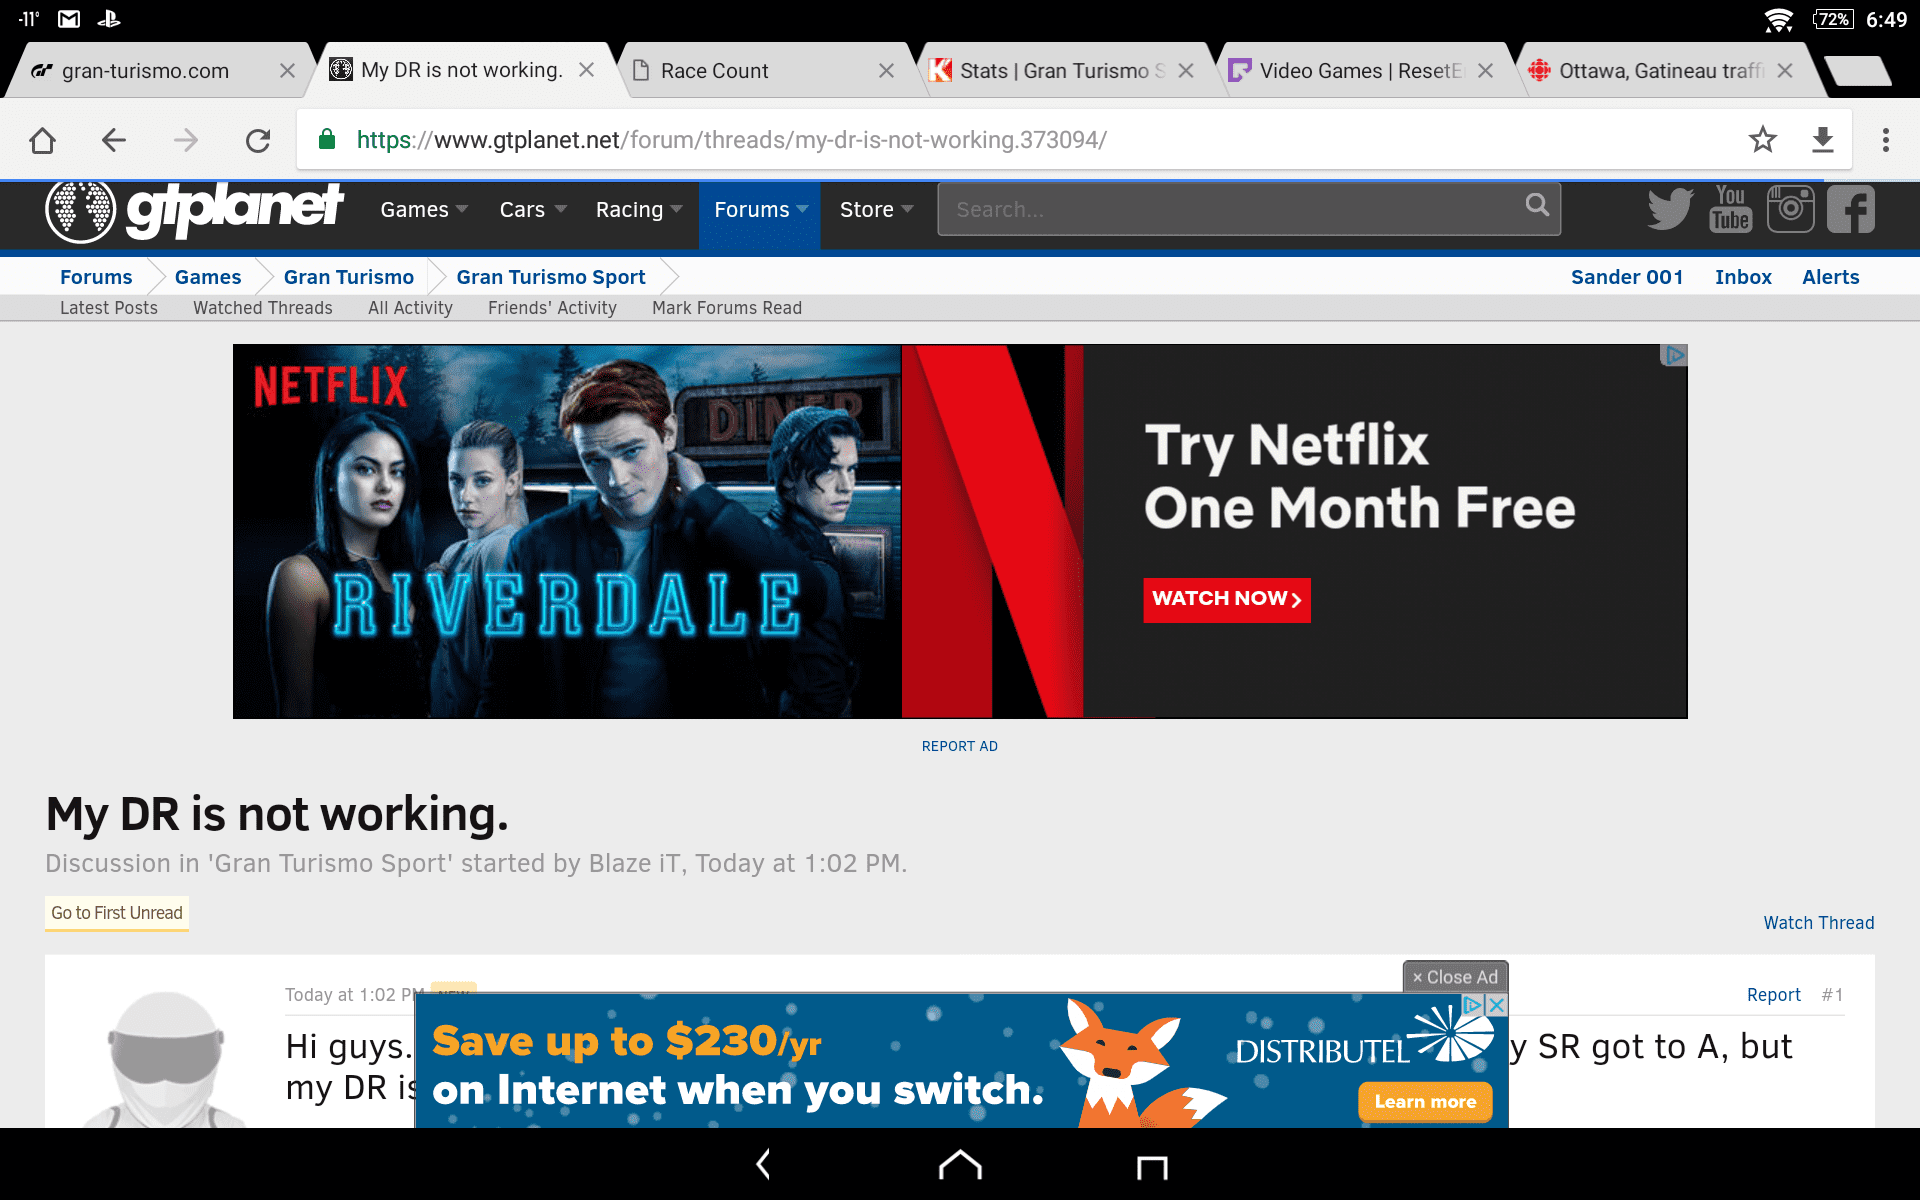Open the GTPlanet Facebook icon
Screen dimensions: 1920x1200
coord(1851,209)
